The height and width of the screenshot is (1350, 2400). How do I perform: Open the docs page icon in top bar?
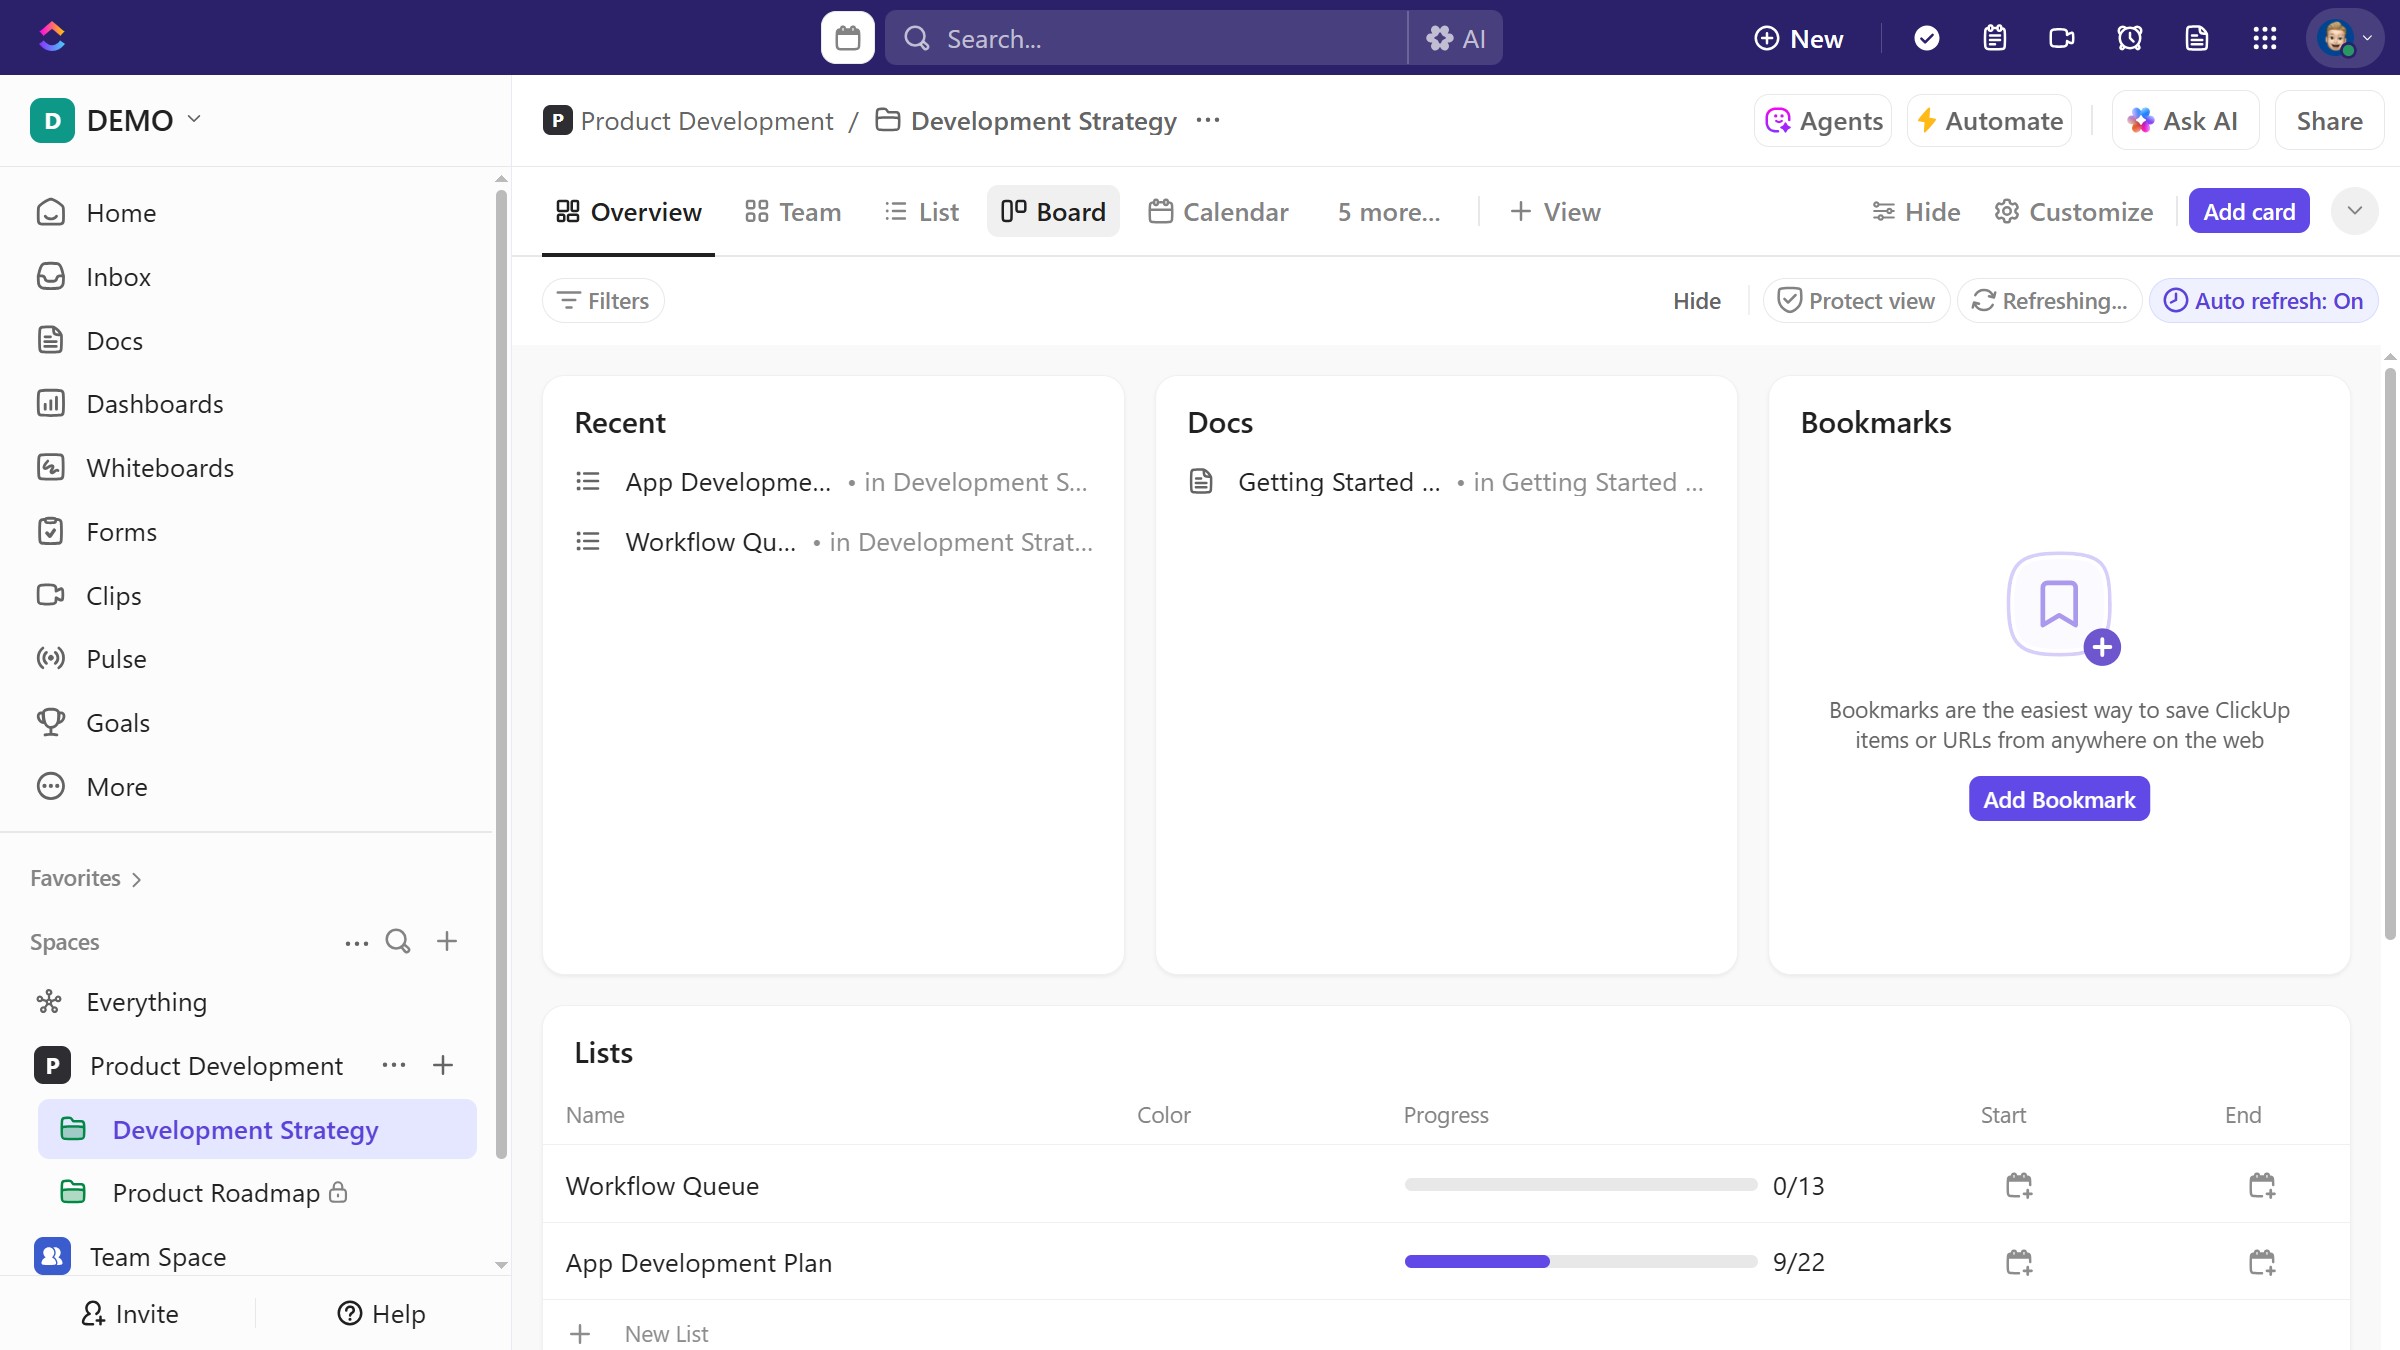[2197, 38]
